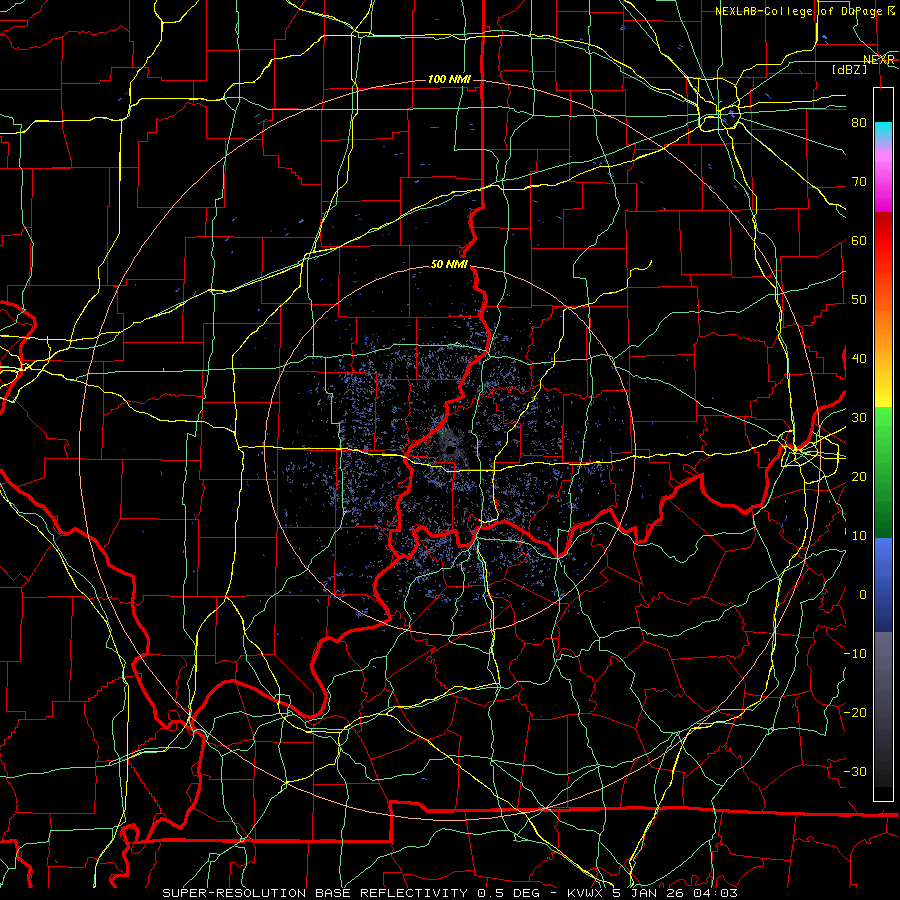Click the 10 dBZ scale label
The height and width of the screenshot is (900, 900).
859,536
